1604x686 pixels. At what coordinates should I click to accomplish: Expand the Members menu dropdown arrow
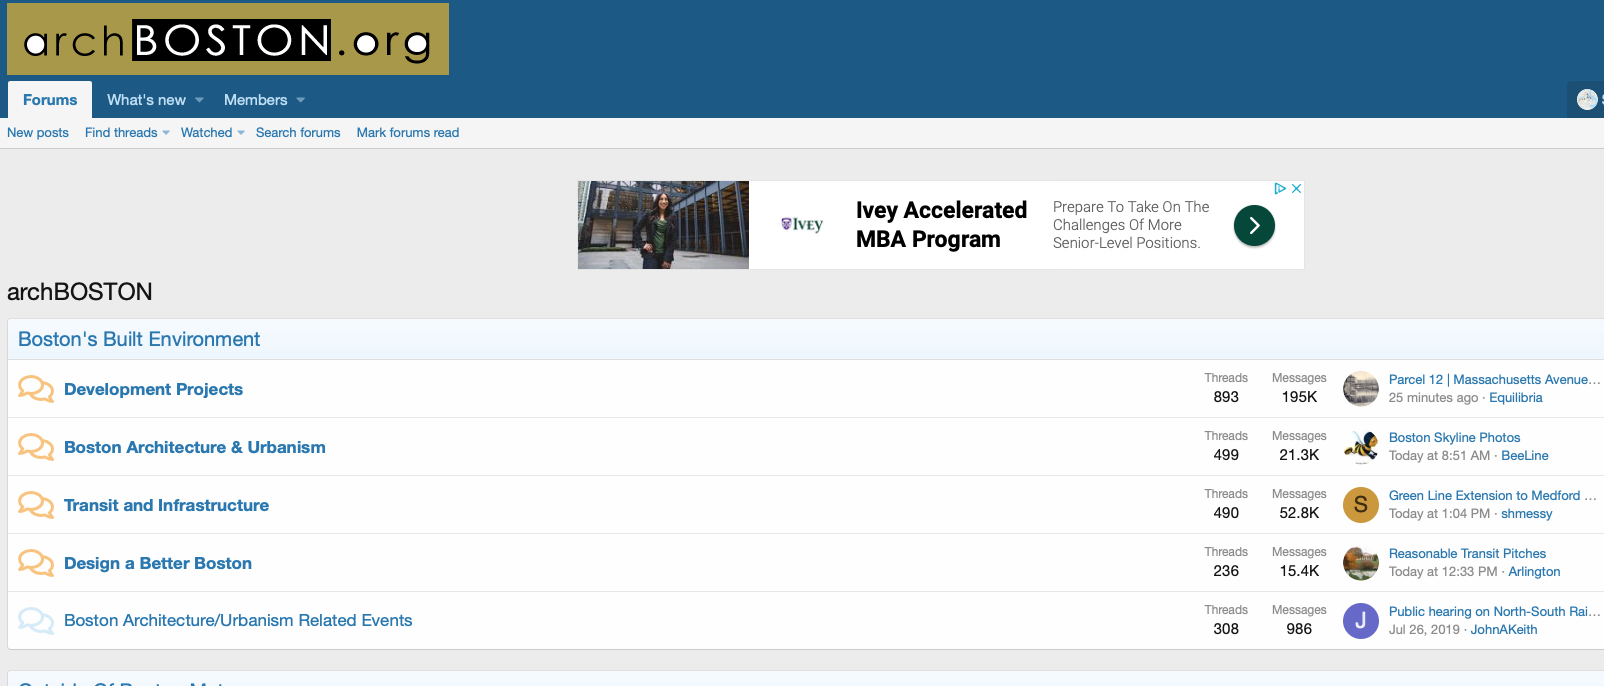301,100
